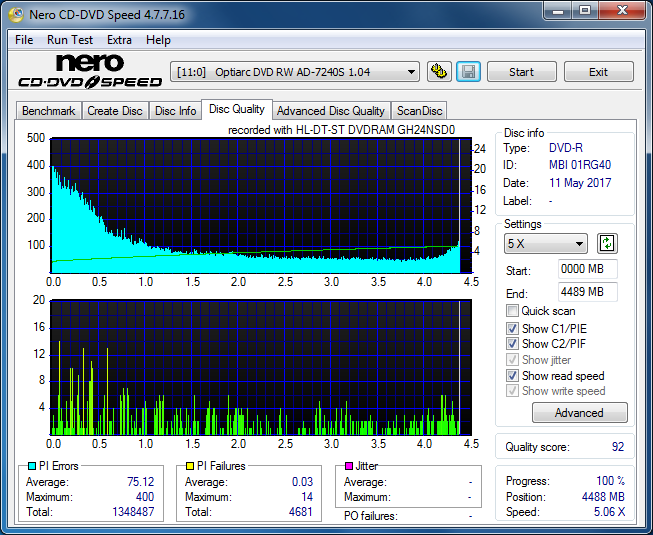Click the Start button
This screenshot has width=653, height=535.
(521, 72)
